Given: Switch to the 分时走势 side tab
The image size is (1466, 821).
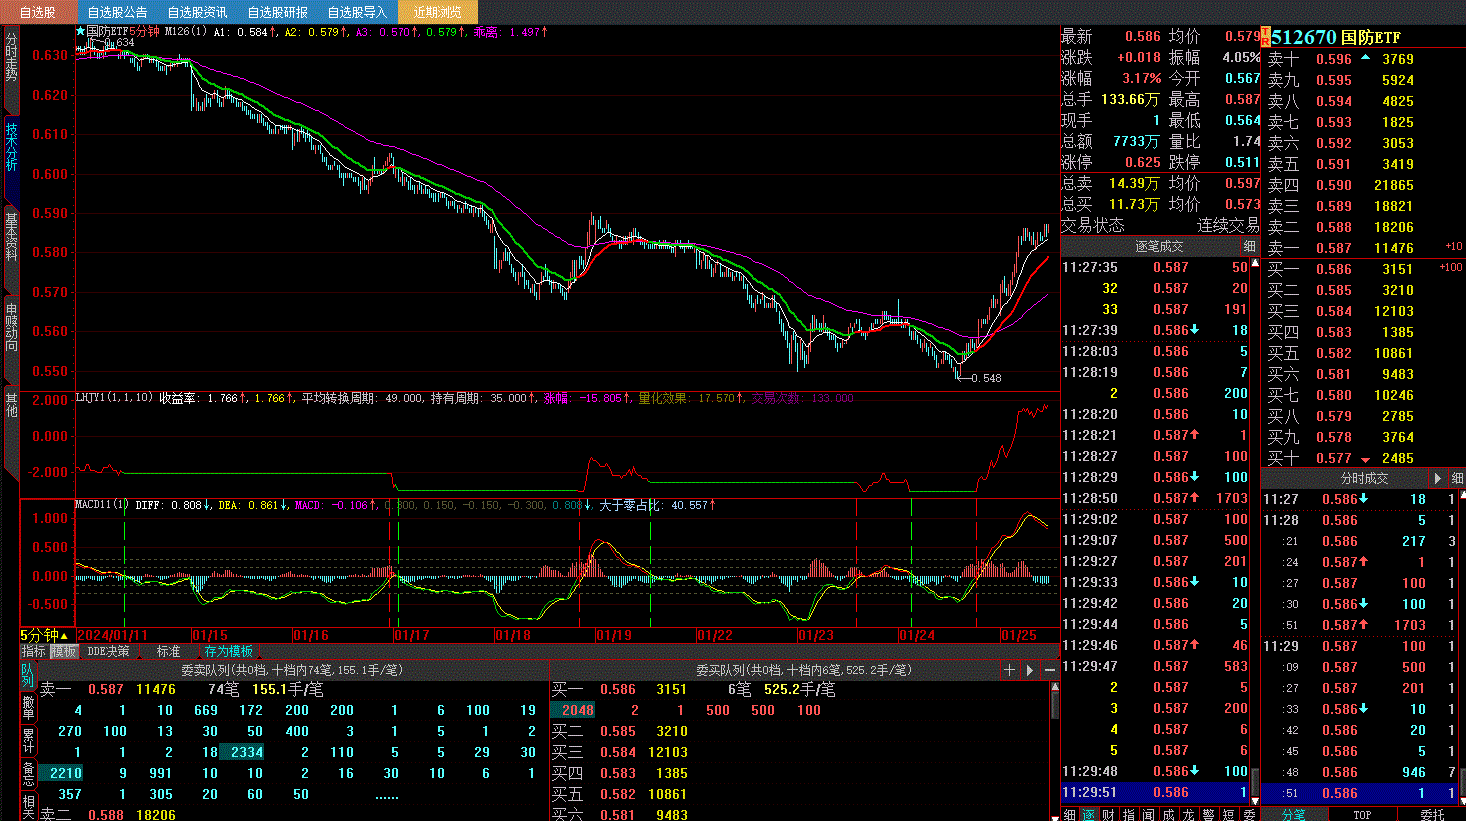Looking at the screenshot, I should pos(11,58).
